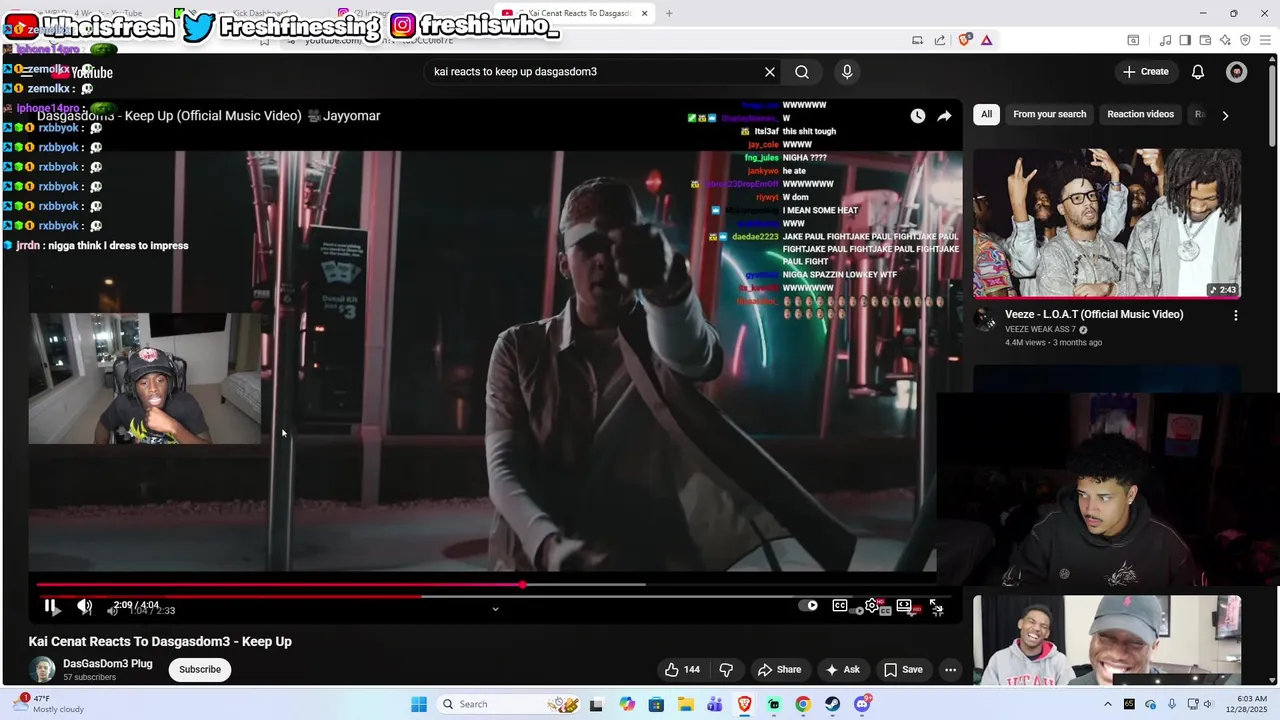Open Veeze L.O.A.T video thumbnail
This screenshot has height=720, width=1280.
coord(1107,223)
